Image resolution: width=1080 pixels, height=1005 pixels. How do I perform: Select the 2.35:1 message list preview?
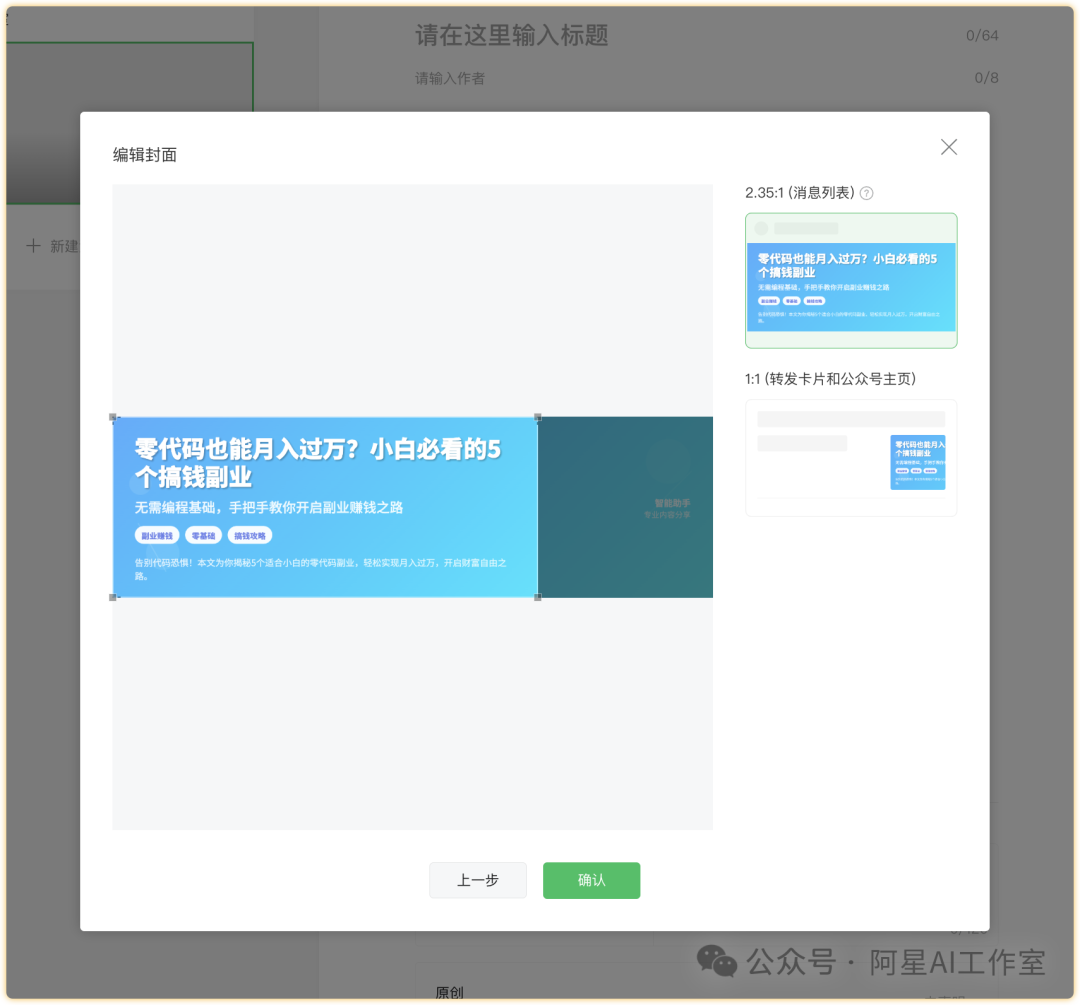coord(851,280)
